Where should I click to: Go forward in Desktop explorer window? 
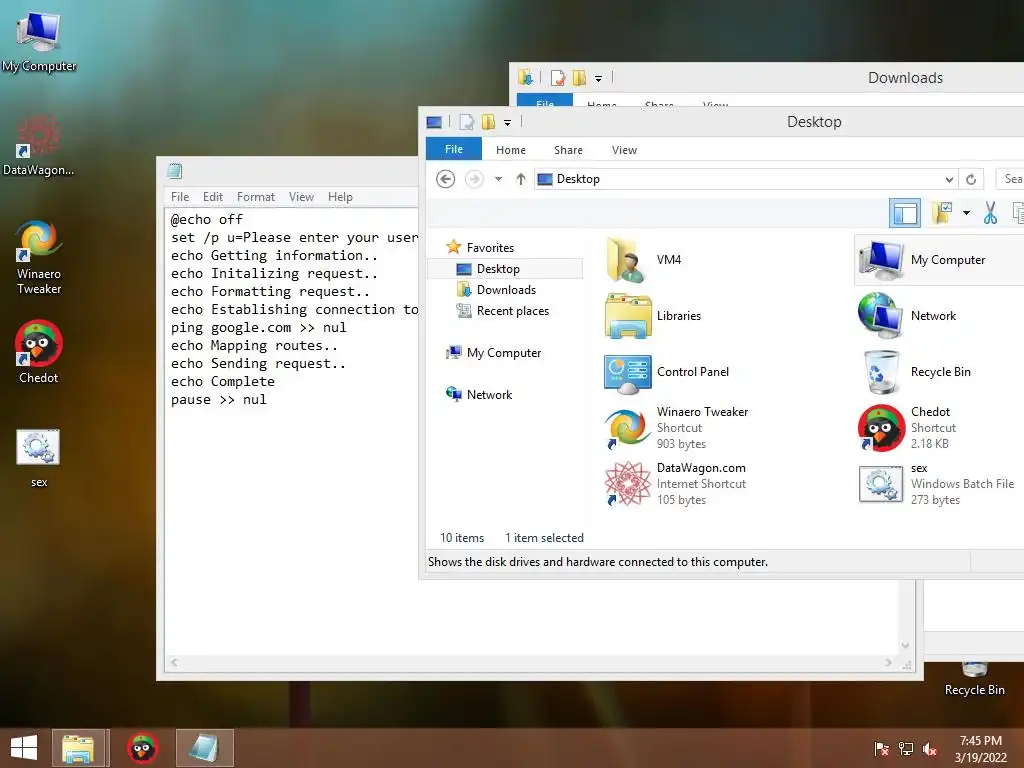tap(474, 179)
